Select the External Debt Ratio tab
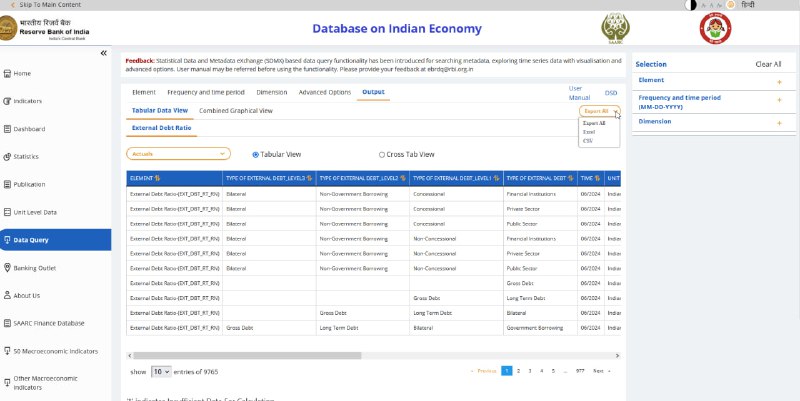800x401 pixels. click(x=161, y=128)
